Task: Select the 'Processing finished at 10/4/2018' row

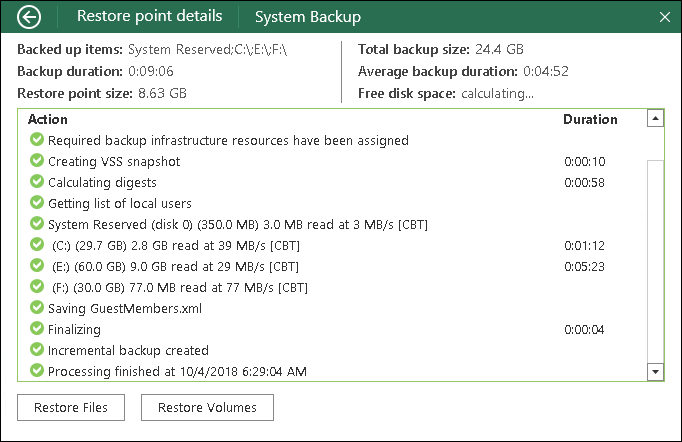Action: [x=333, y=371]
